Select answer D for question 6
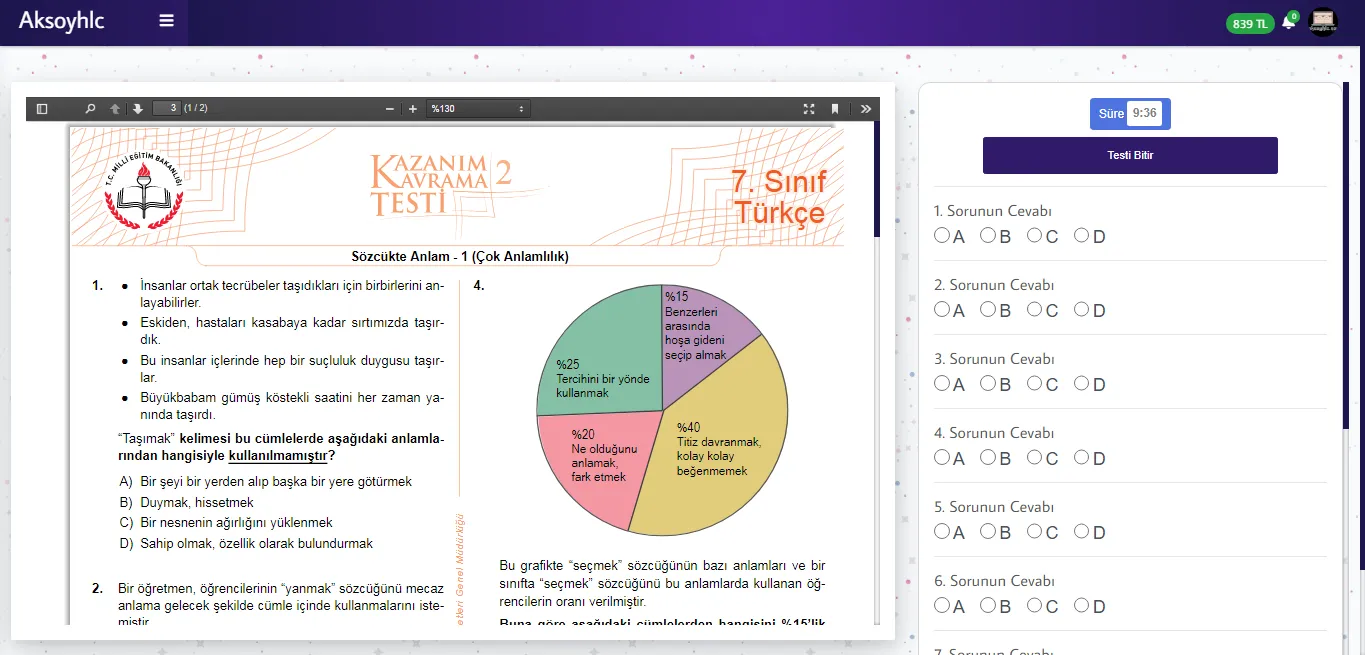 point(1081,605)
